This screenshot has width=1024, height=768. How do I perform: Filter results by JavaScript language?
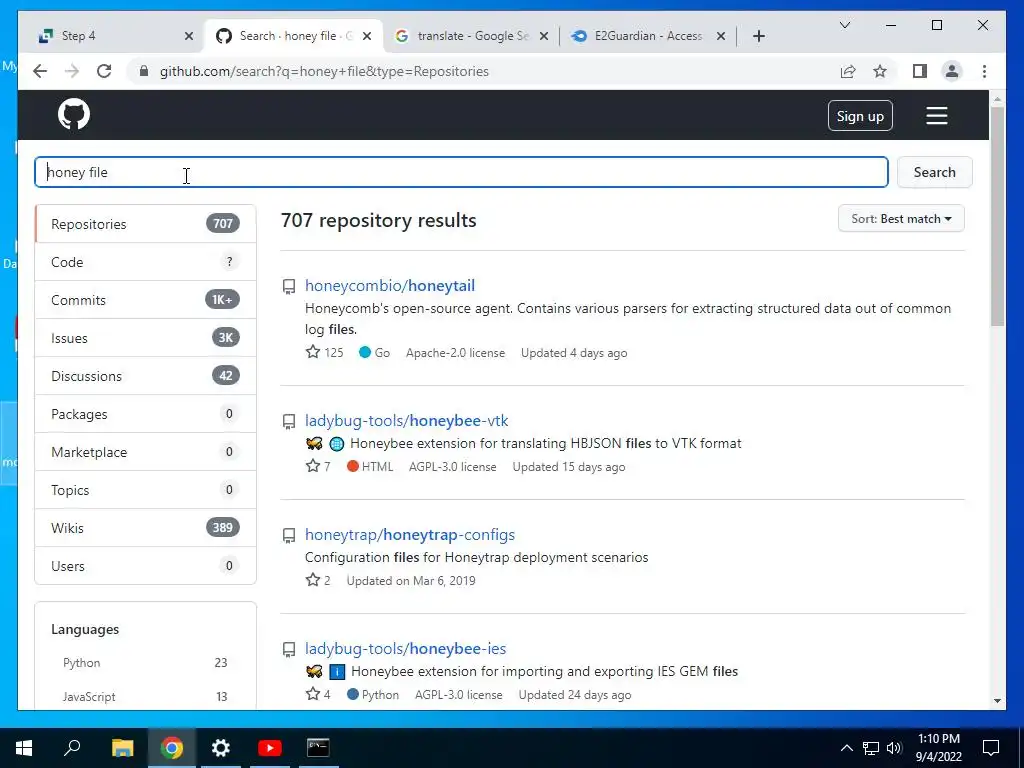point(145,696)
